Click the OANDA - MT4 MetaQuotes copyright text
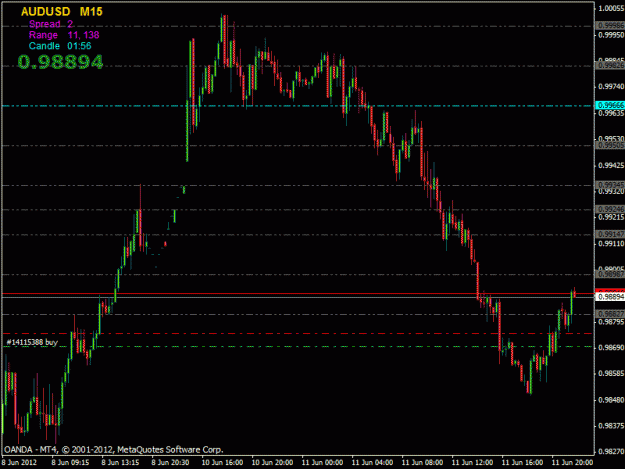 114,449
